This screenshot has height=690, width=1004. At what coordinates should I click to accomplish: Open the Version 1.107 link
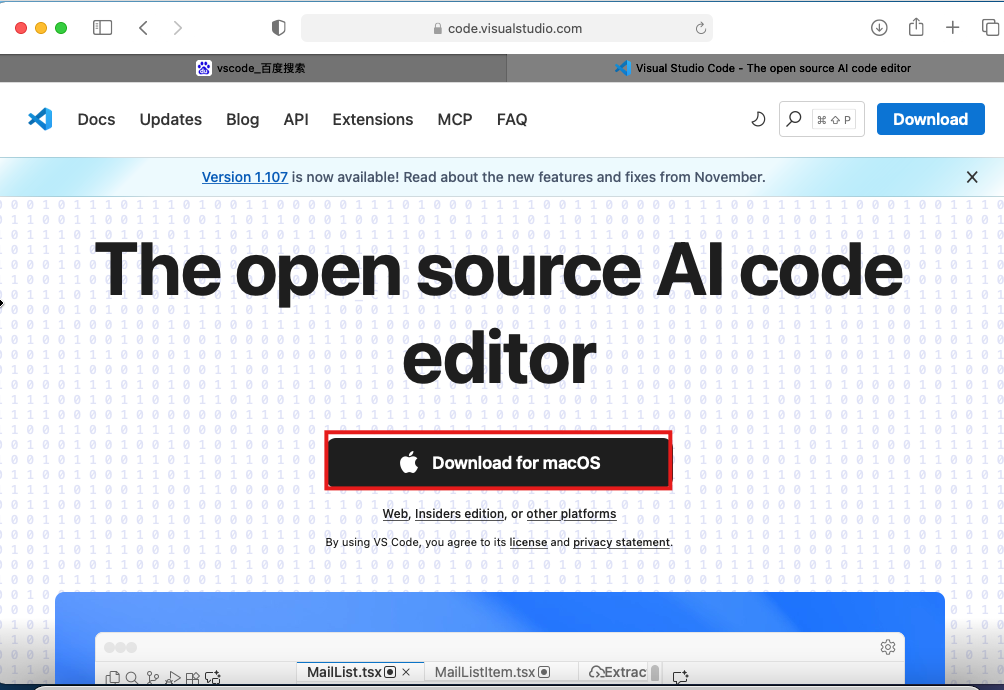coord(244,177)
